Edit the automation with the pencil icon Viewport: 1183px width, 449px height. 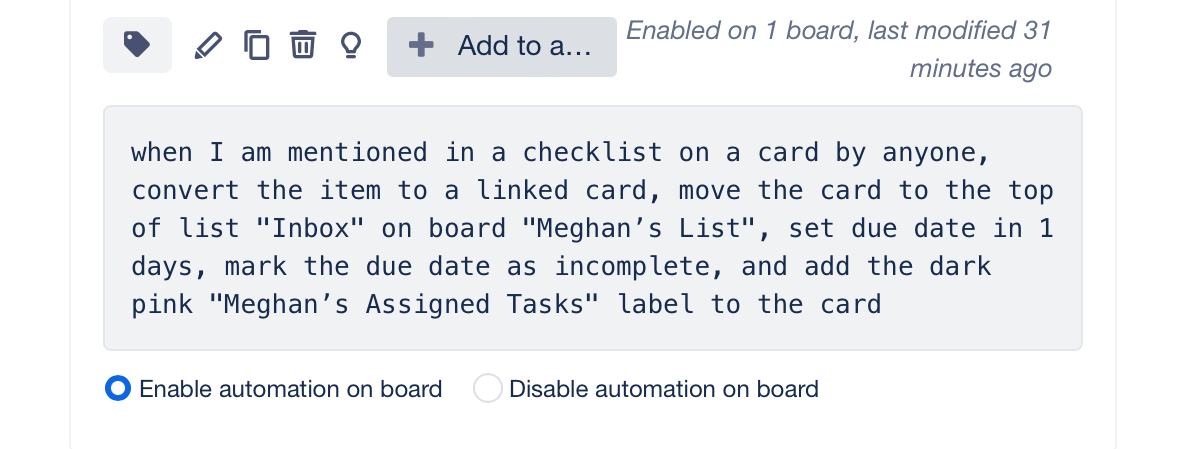click(x=207, y=45)
